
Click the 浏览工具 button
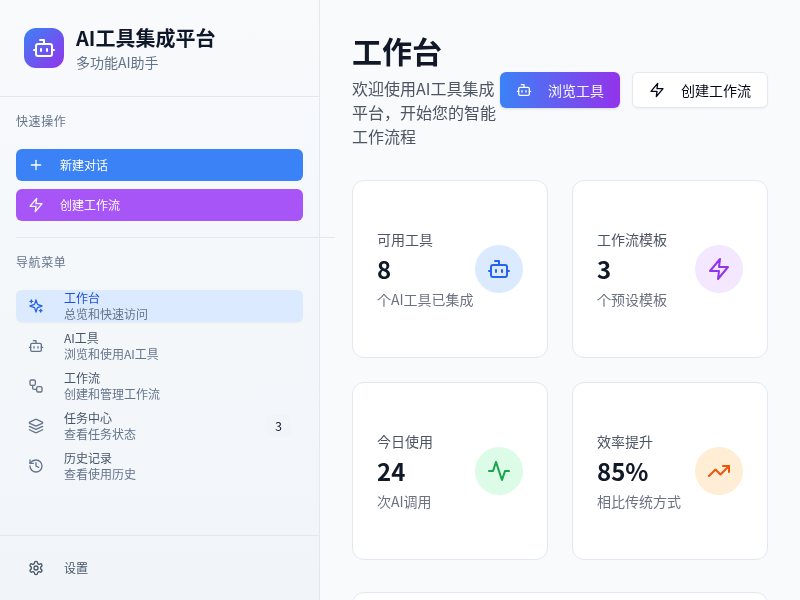[x=560, y=90]
